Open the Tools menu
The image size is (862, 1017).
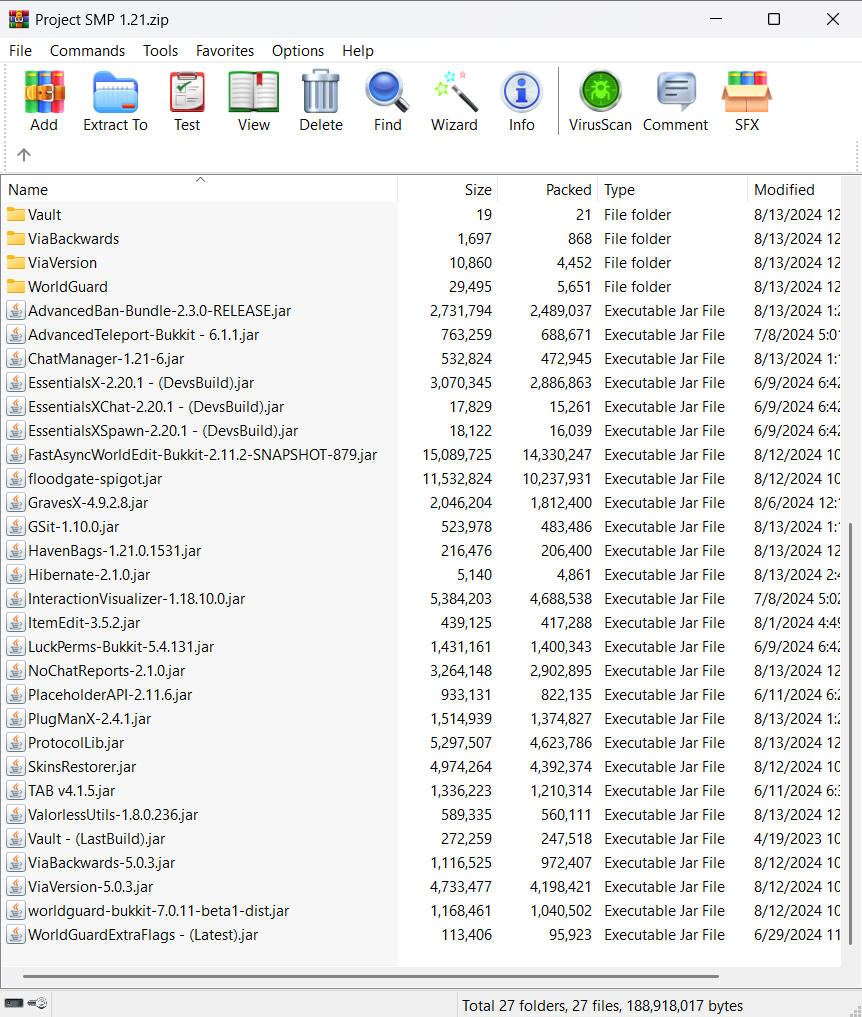(160, 51)
